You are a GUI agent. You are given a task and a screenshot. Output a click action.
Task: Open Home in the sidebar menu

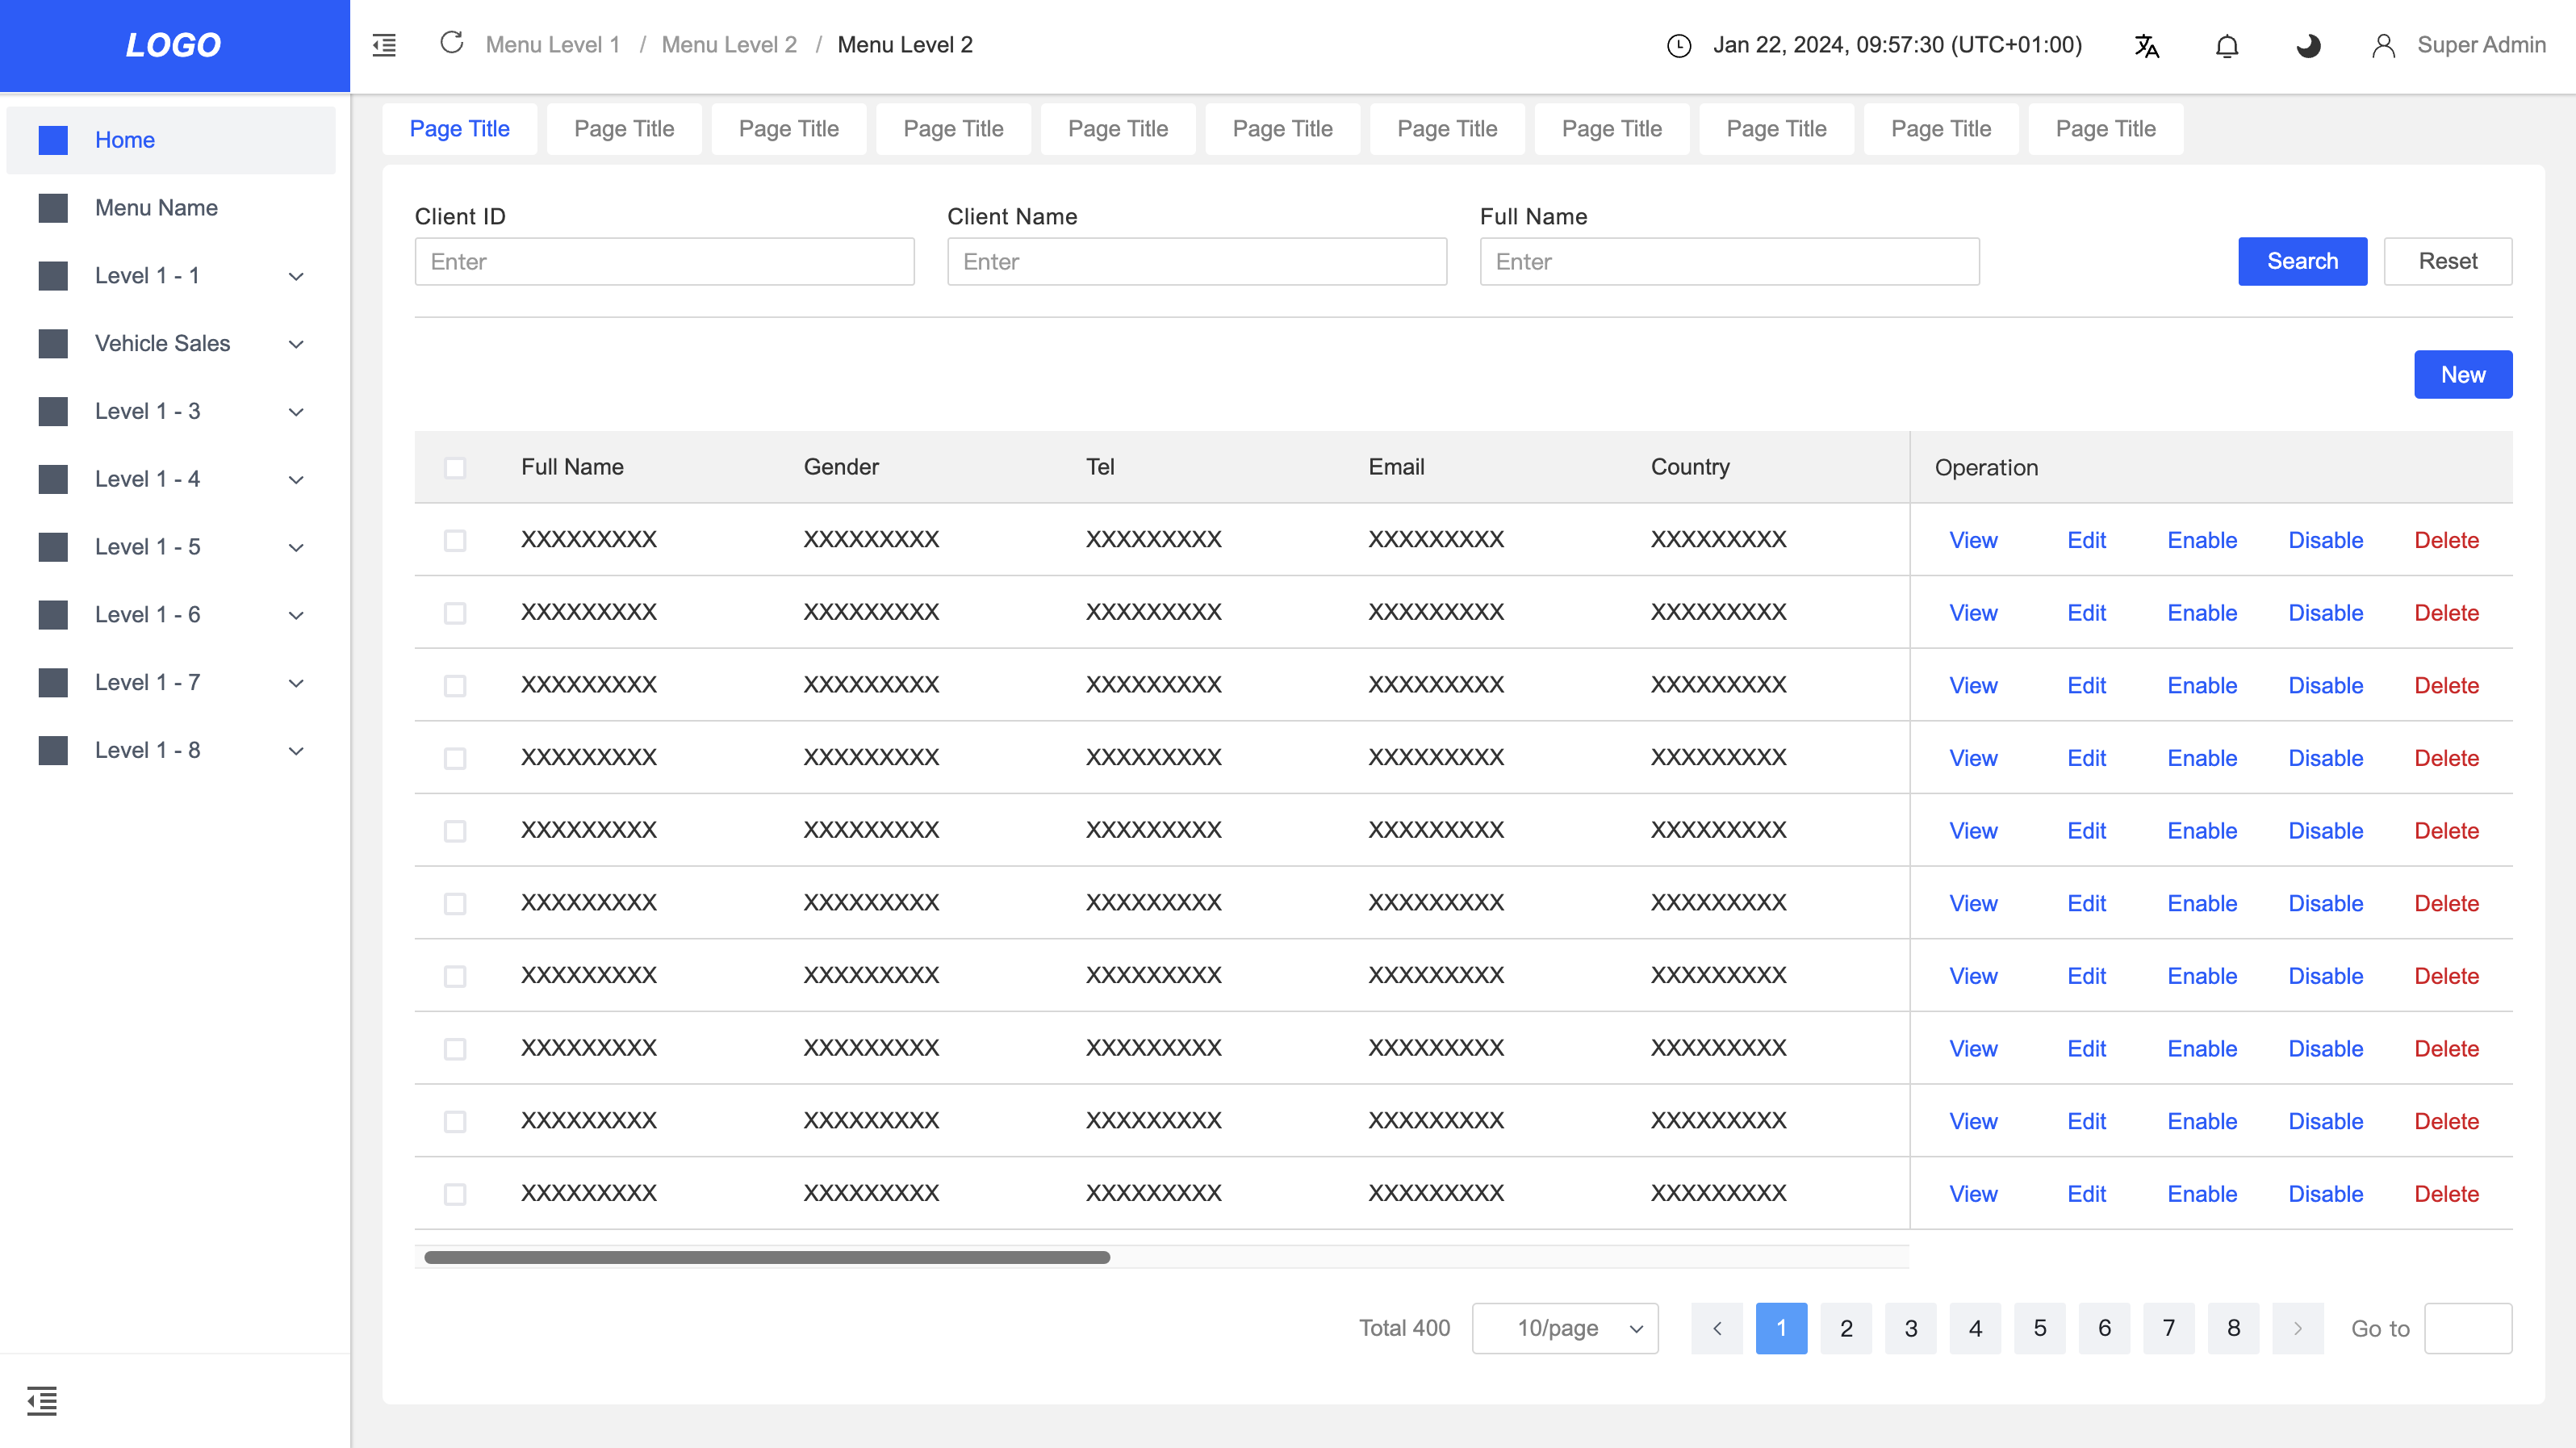[171, 140]
